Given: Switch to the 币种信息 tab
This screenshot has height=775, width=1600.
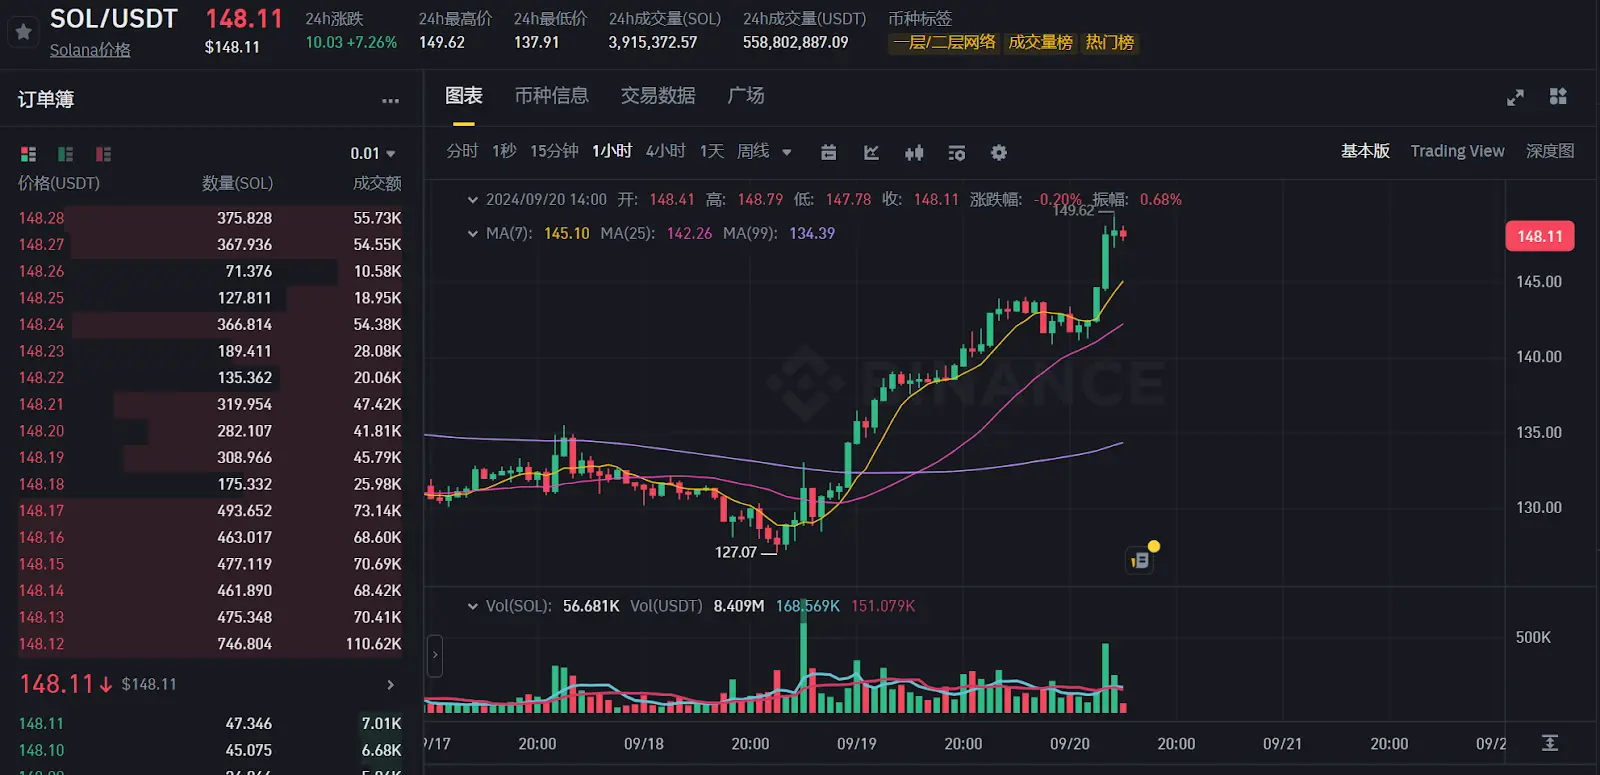Looking at the screenshot, I should pos(551,96).
